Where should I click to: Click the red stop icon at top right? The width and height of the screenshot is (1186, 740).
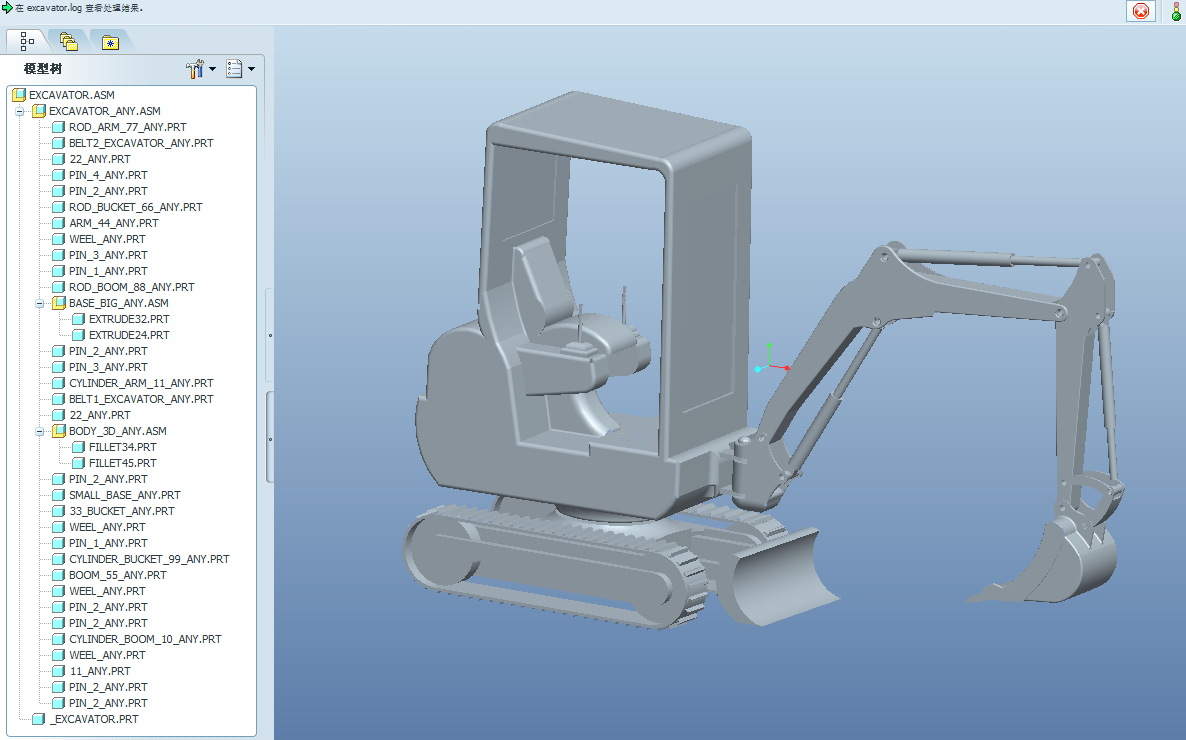click(x=1141, y=11)
